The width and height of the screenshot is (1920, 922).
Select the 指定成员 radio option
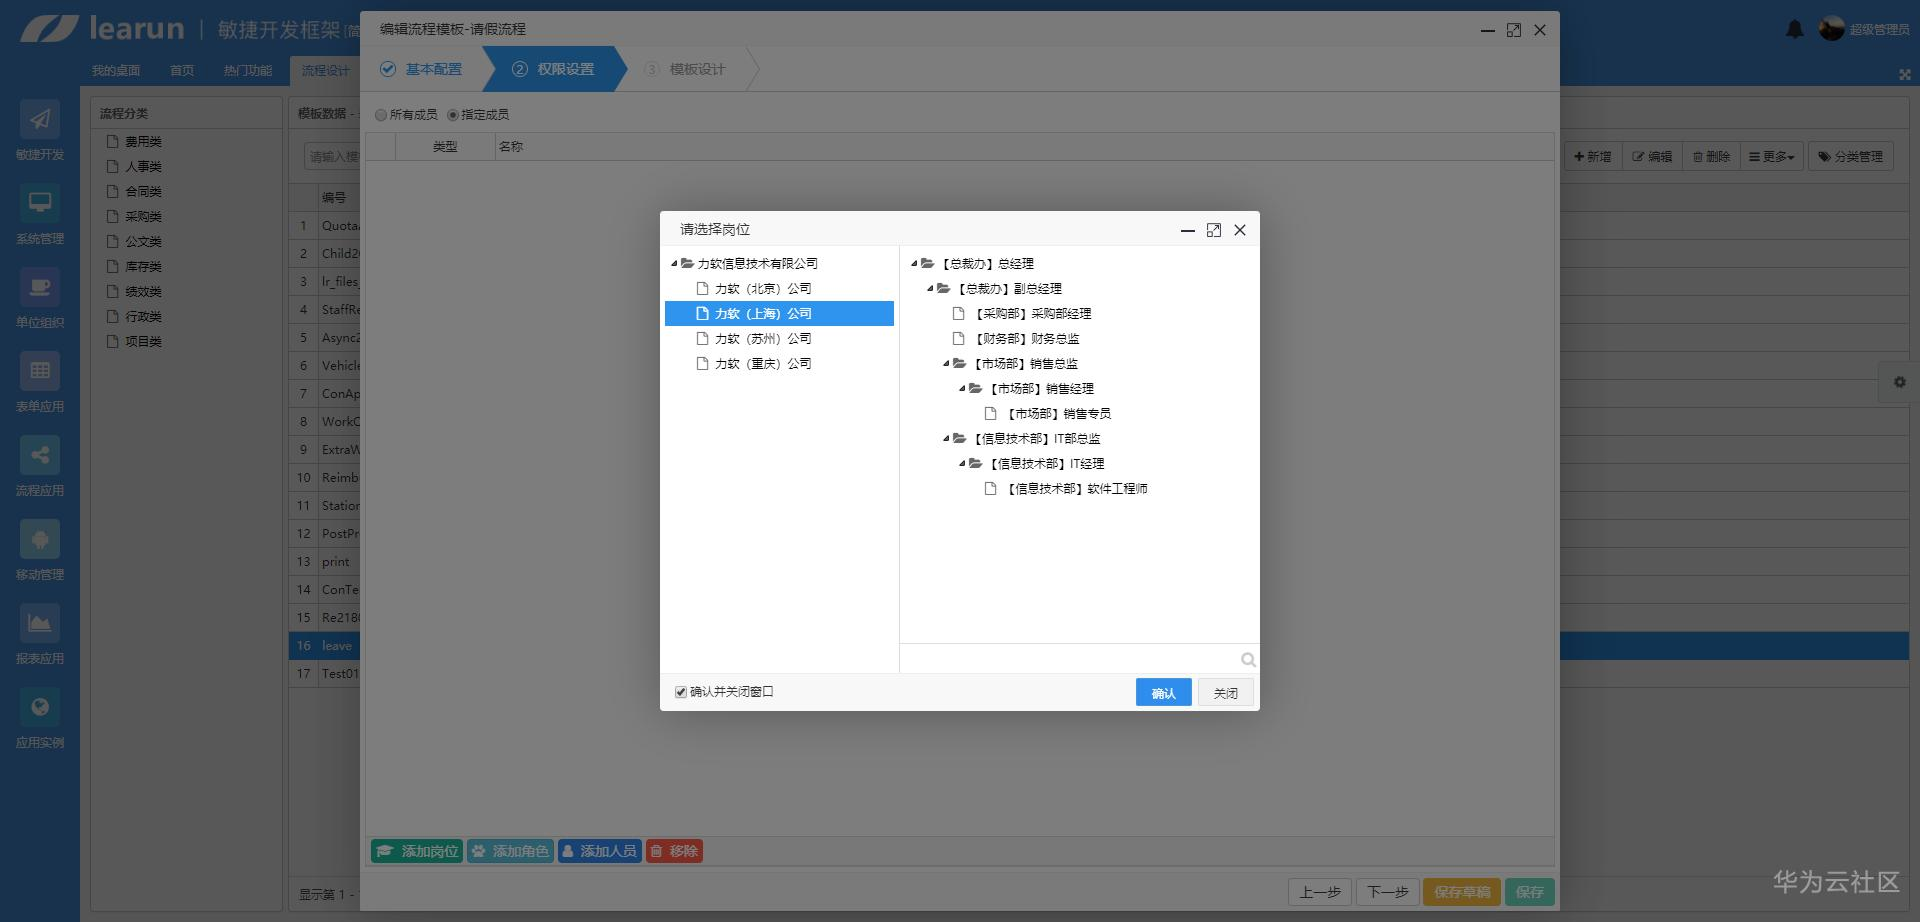tap(452, 115)
